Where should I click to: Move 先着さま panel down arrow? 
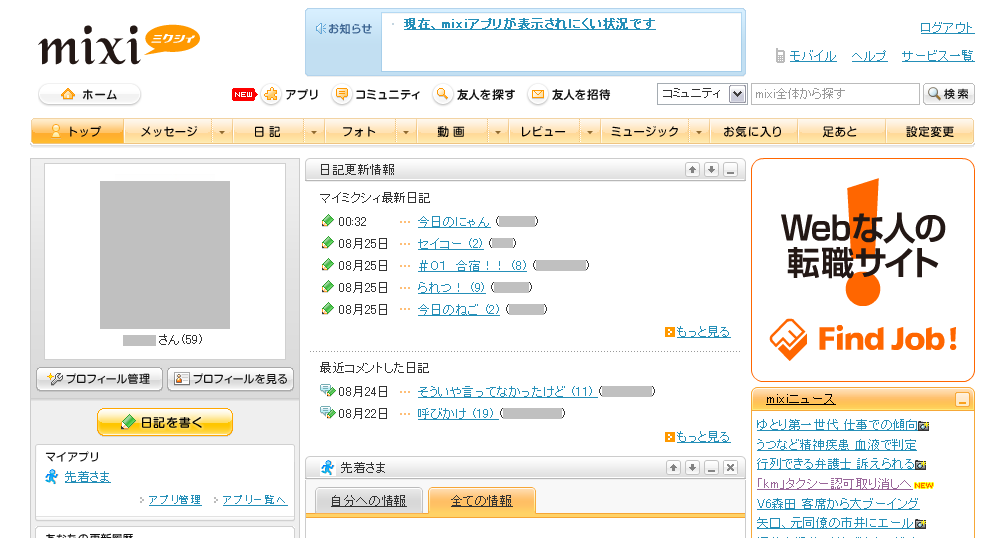pos(693,468)
